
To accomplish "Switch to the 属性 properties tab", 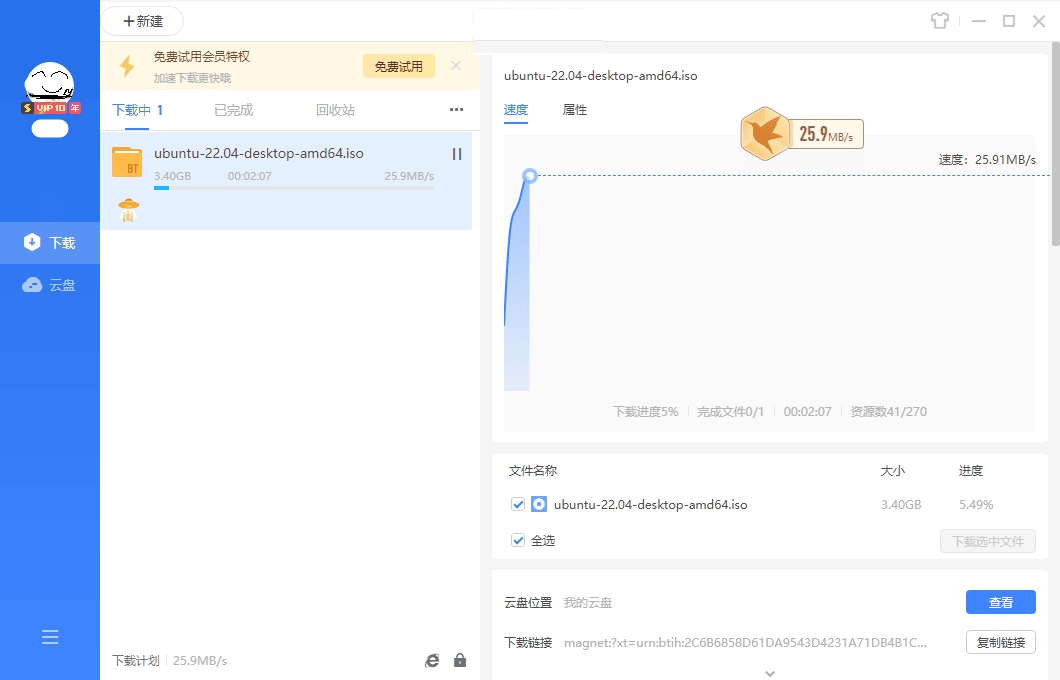I will pyautogui.click(x=575, y=110).
